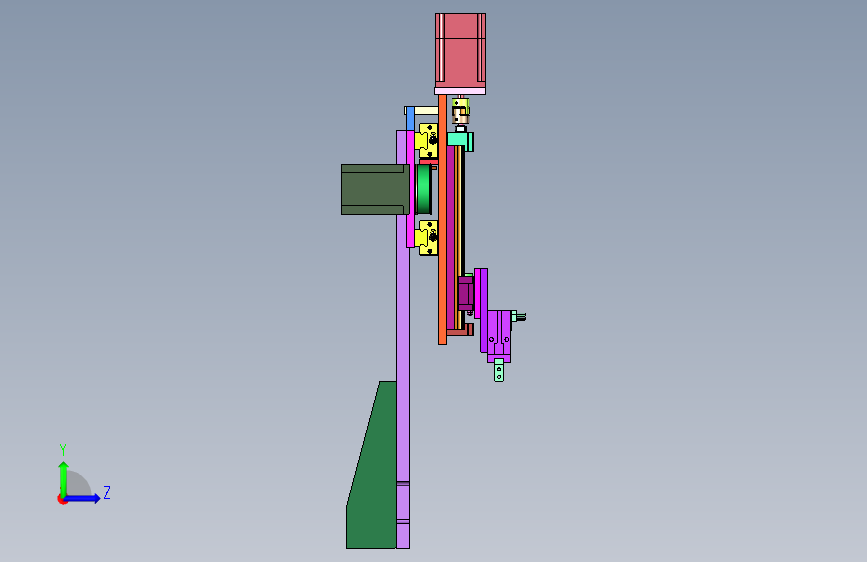Pick the dark magenta ball screw nut

click(466, 294)
